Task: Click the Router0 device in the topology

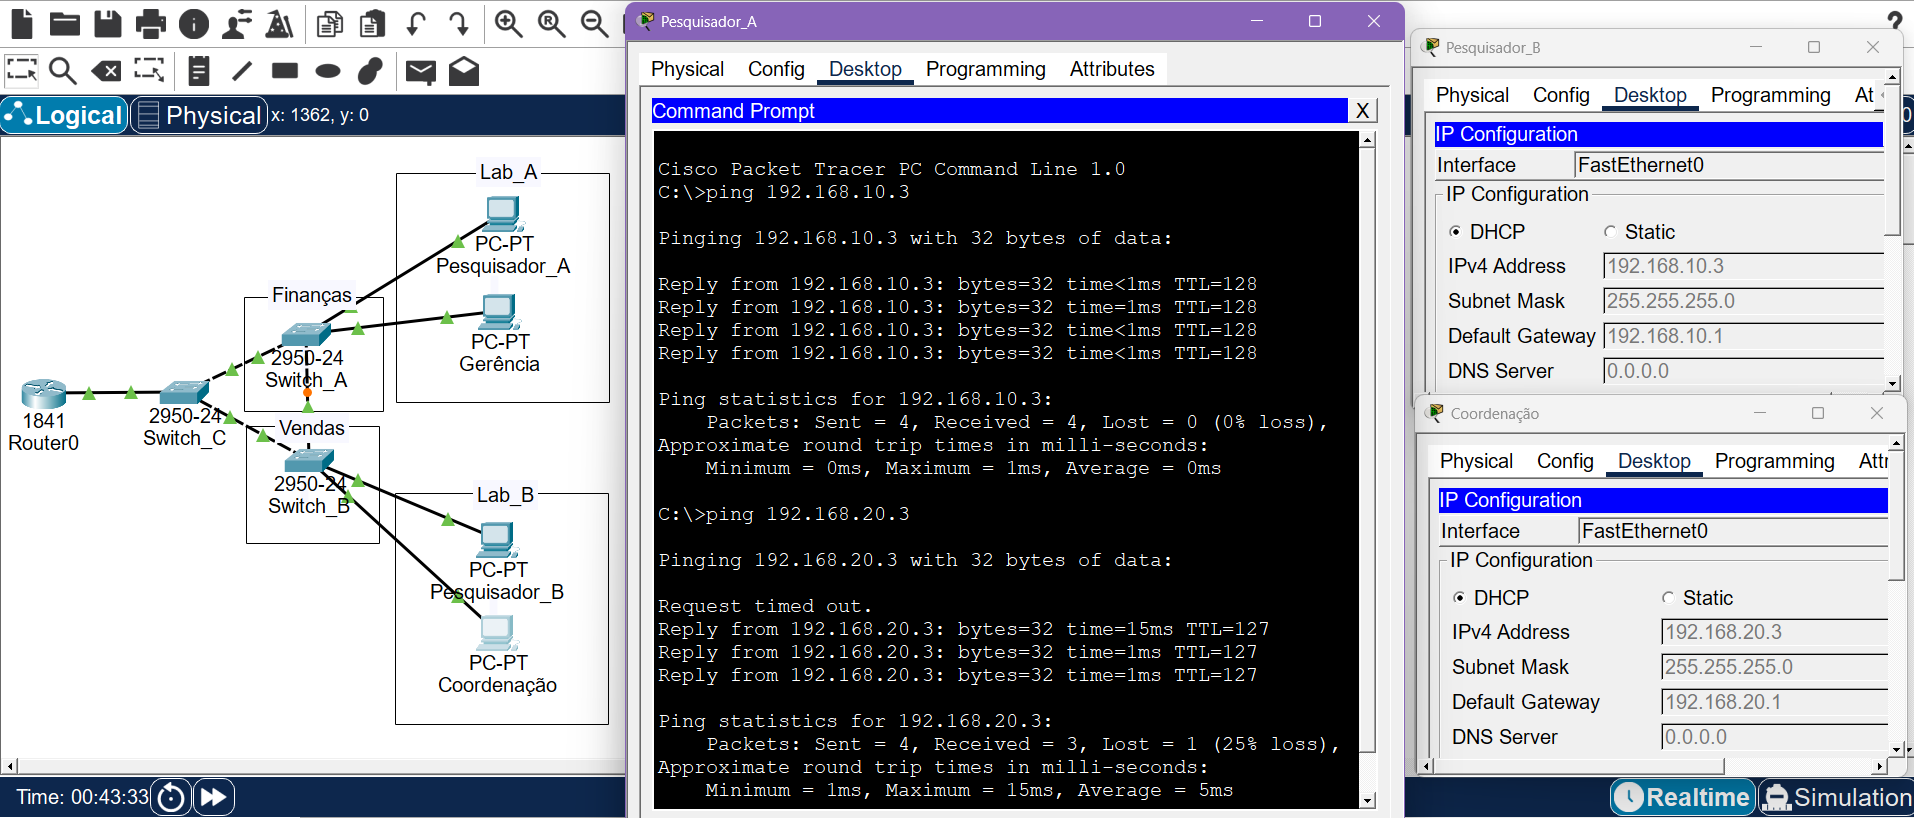Action: (x=44, y=393)
